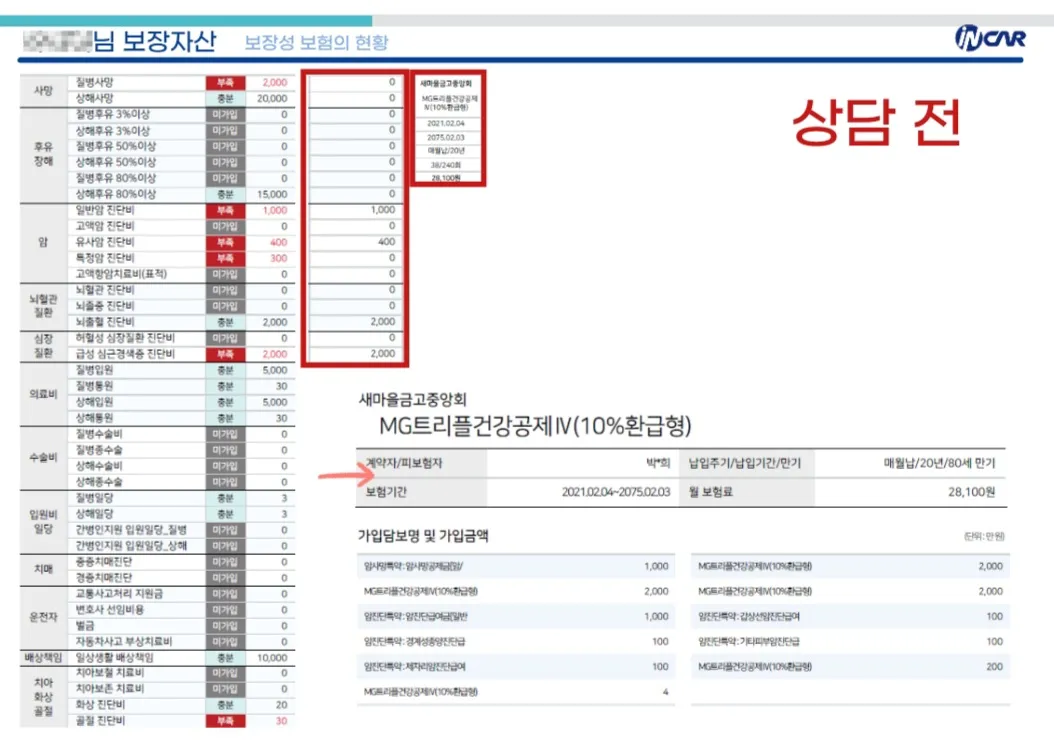Click the '부족' badge in the 질병사망 row
The height and width of the screenshot is (754, 1054).
pyautogui.click(x=225, y=83)
